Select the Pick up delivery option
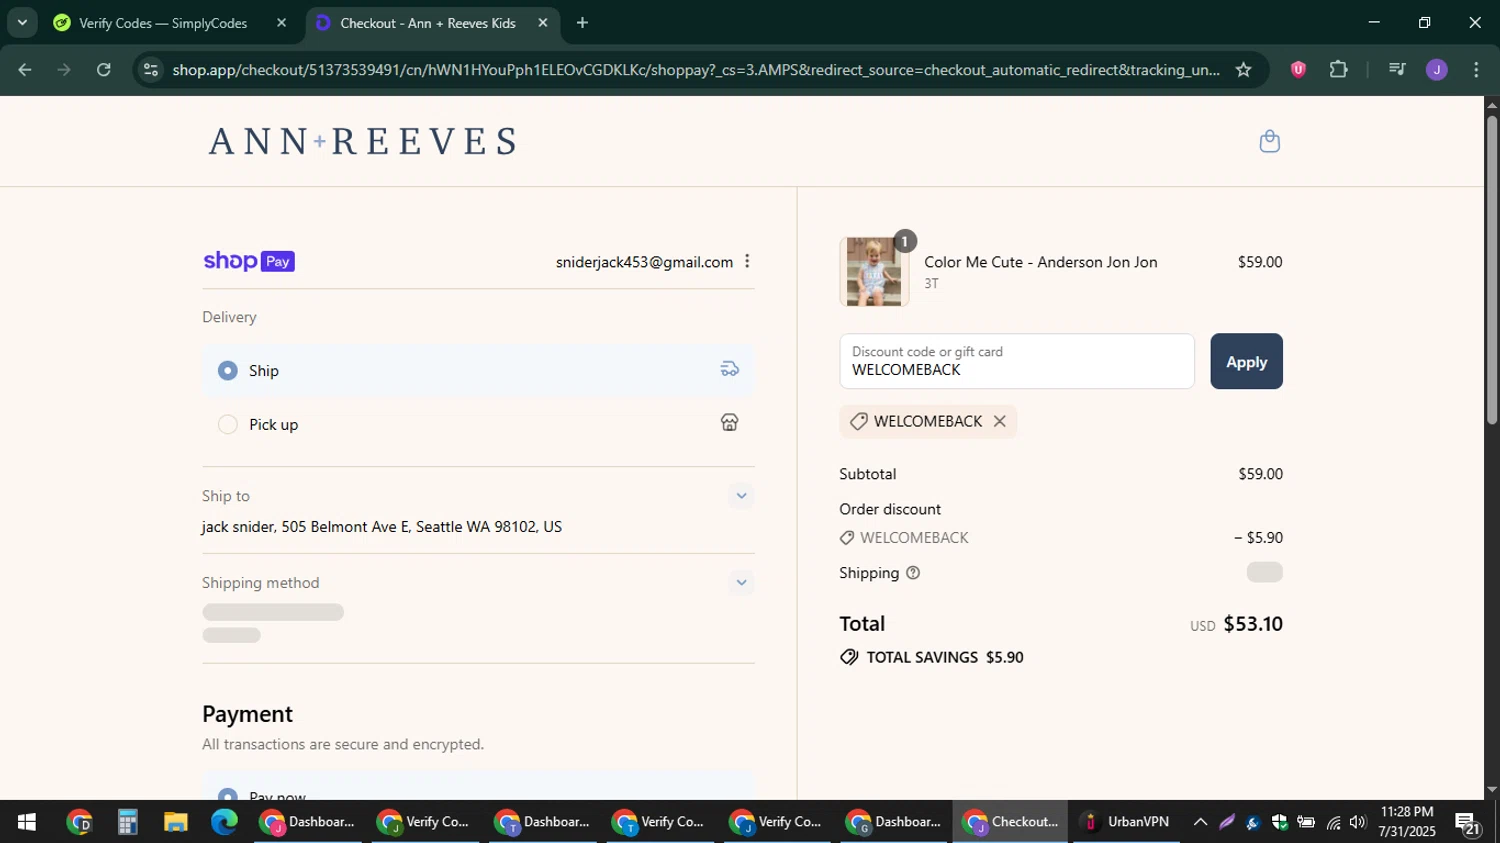The image size is (1500, 843). tap(228, 425)
